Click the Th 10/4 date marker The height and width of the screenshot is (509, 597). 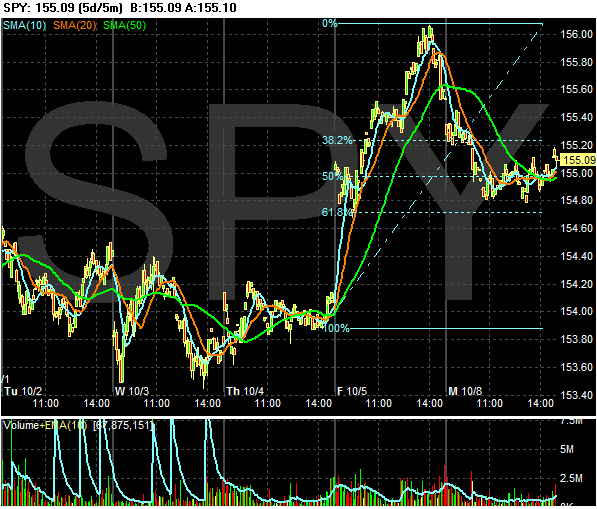[x=245, y=391]
